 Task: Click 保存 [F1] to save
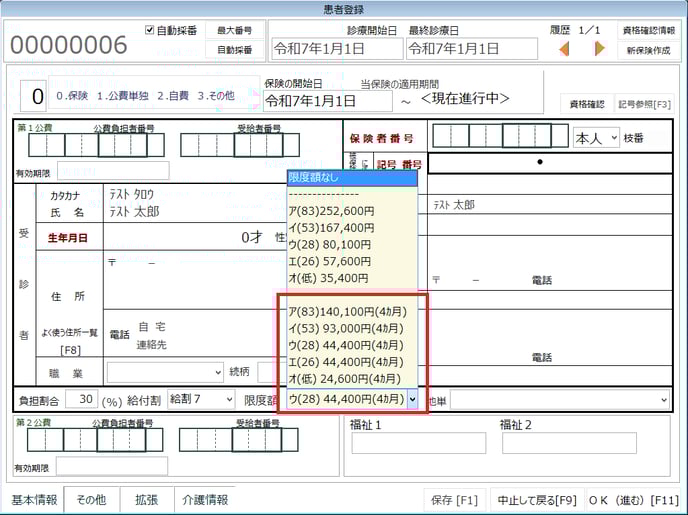(456, 499)
